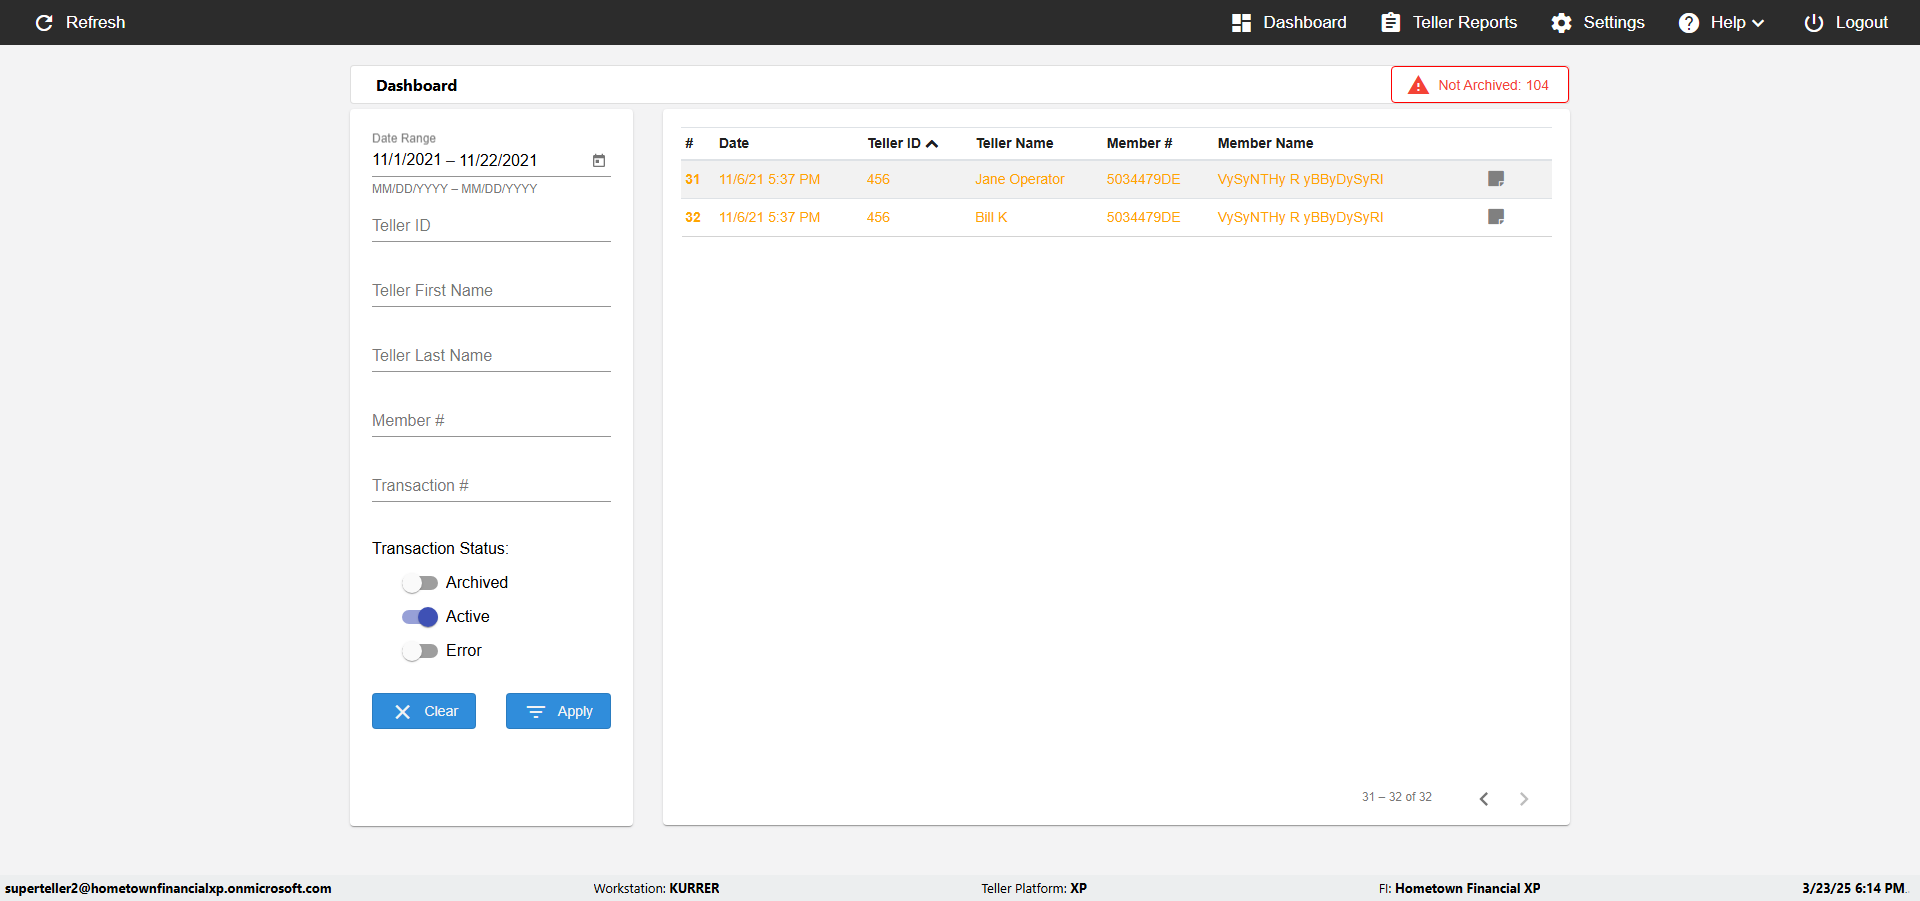Open Teller Reports
Screen dimensions: 1920x901
click(1449, 22)
